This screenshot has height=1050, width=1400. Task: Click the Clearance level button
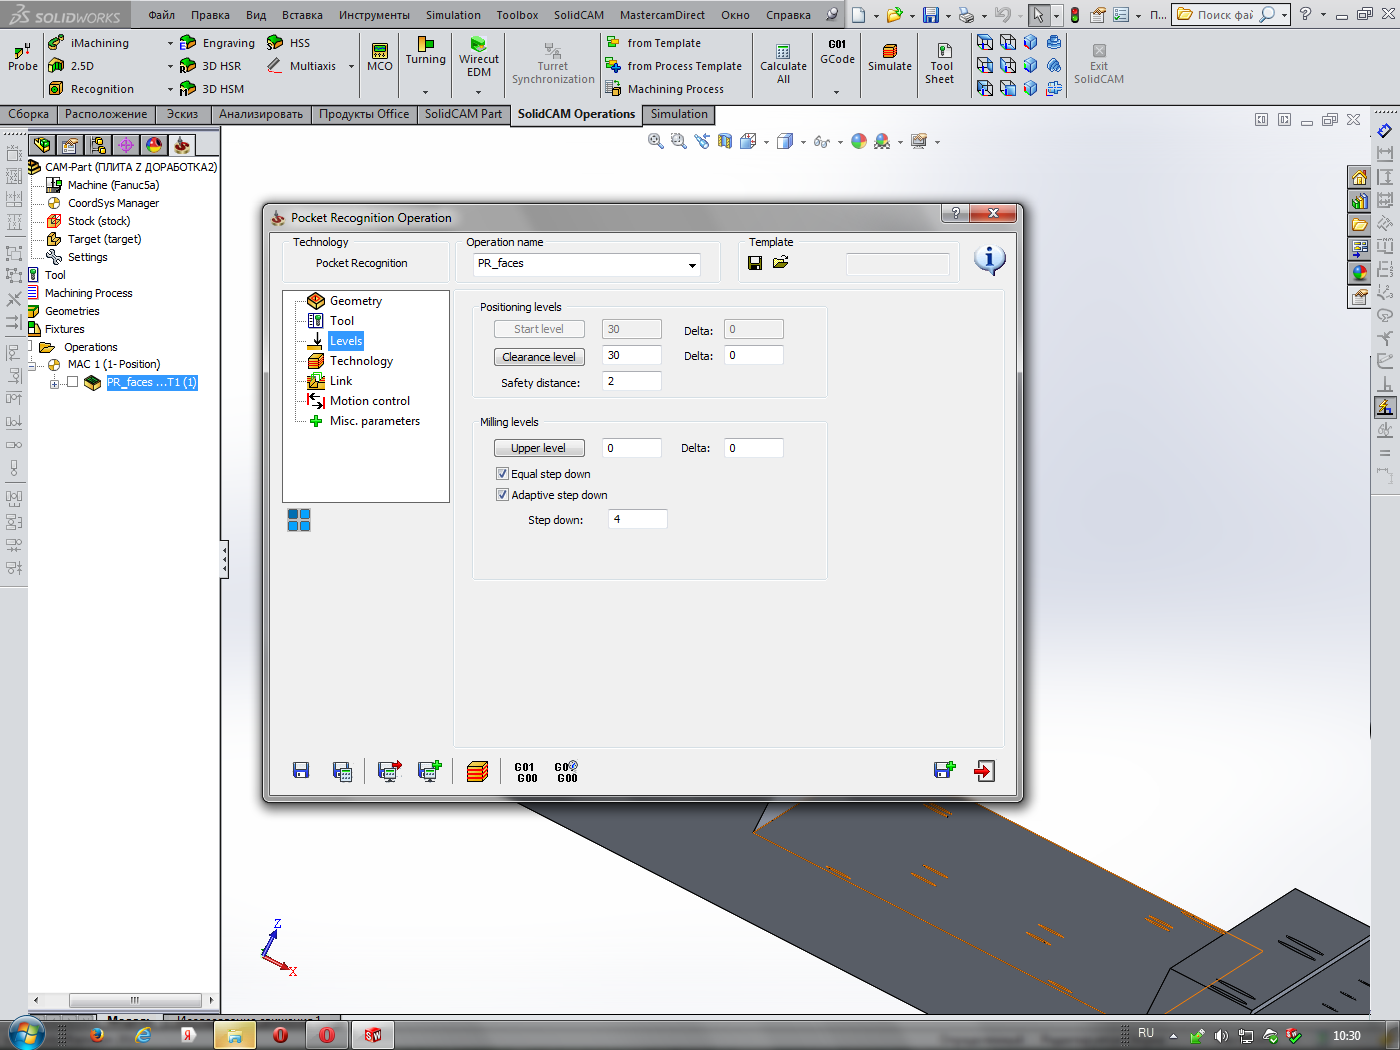click(539, 357)
